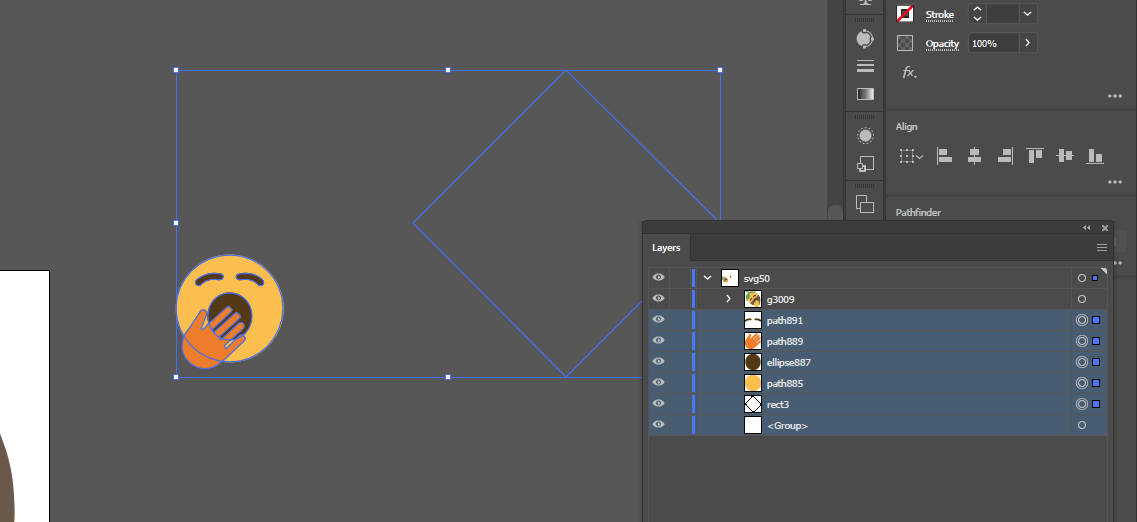
Task: Toggle visibility of path889
Action: [x=658, y=341]
